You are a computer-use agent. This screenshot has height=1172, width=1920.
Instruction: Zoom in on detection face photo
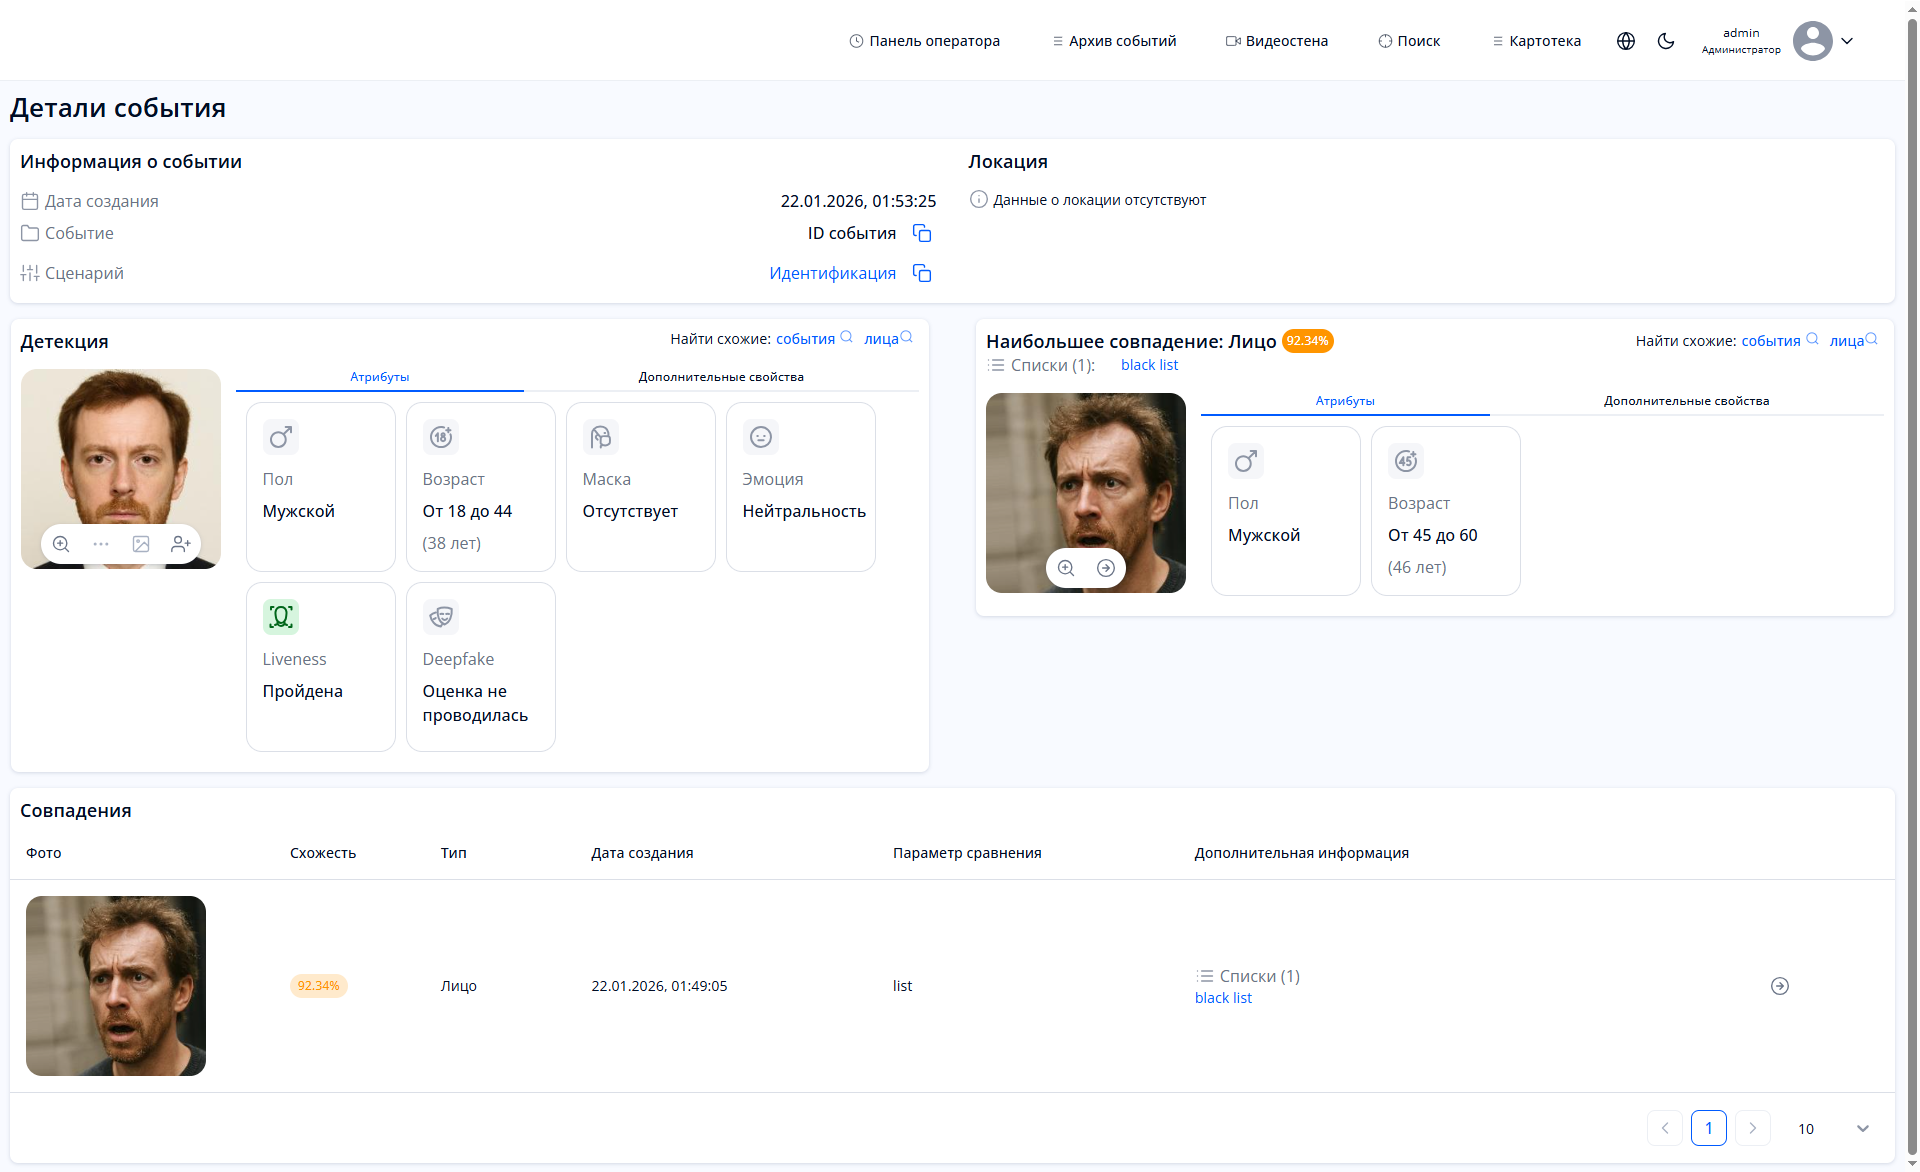click(61, 544)
